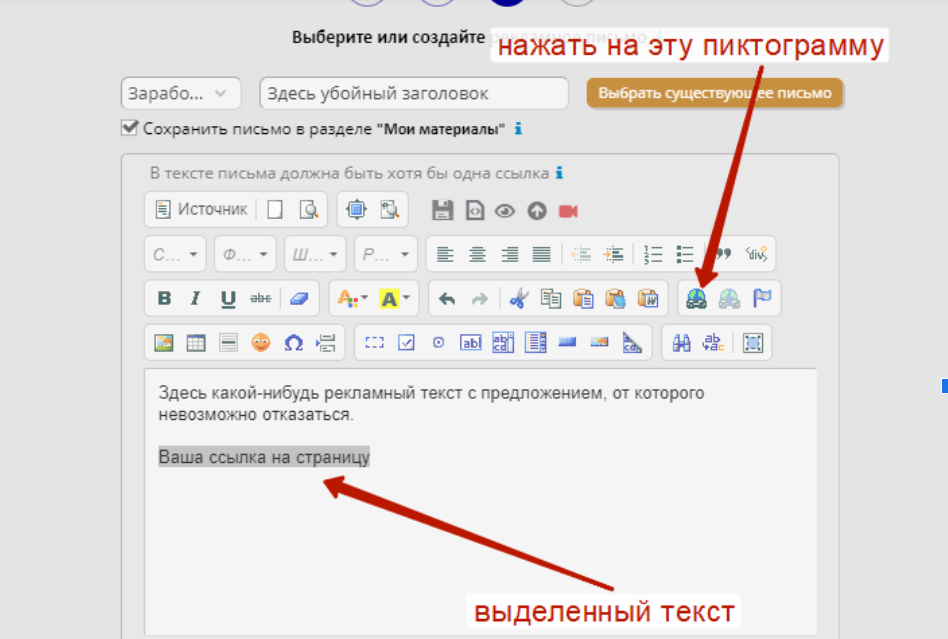Toggle bold formatting
This screenshot has width=948, height=639.
(x=164, y=298)
